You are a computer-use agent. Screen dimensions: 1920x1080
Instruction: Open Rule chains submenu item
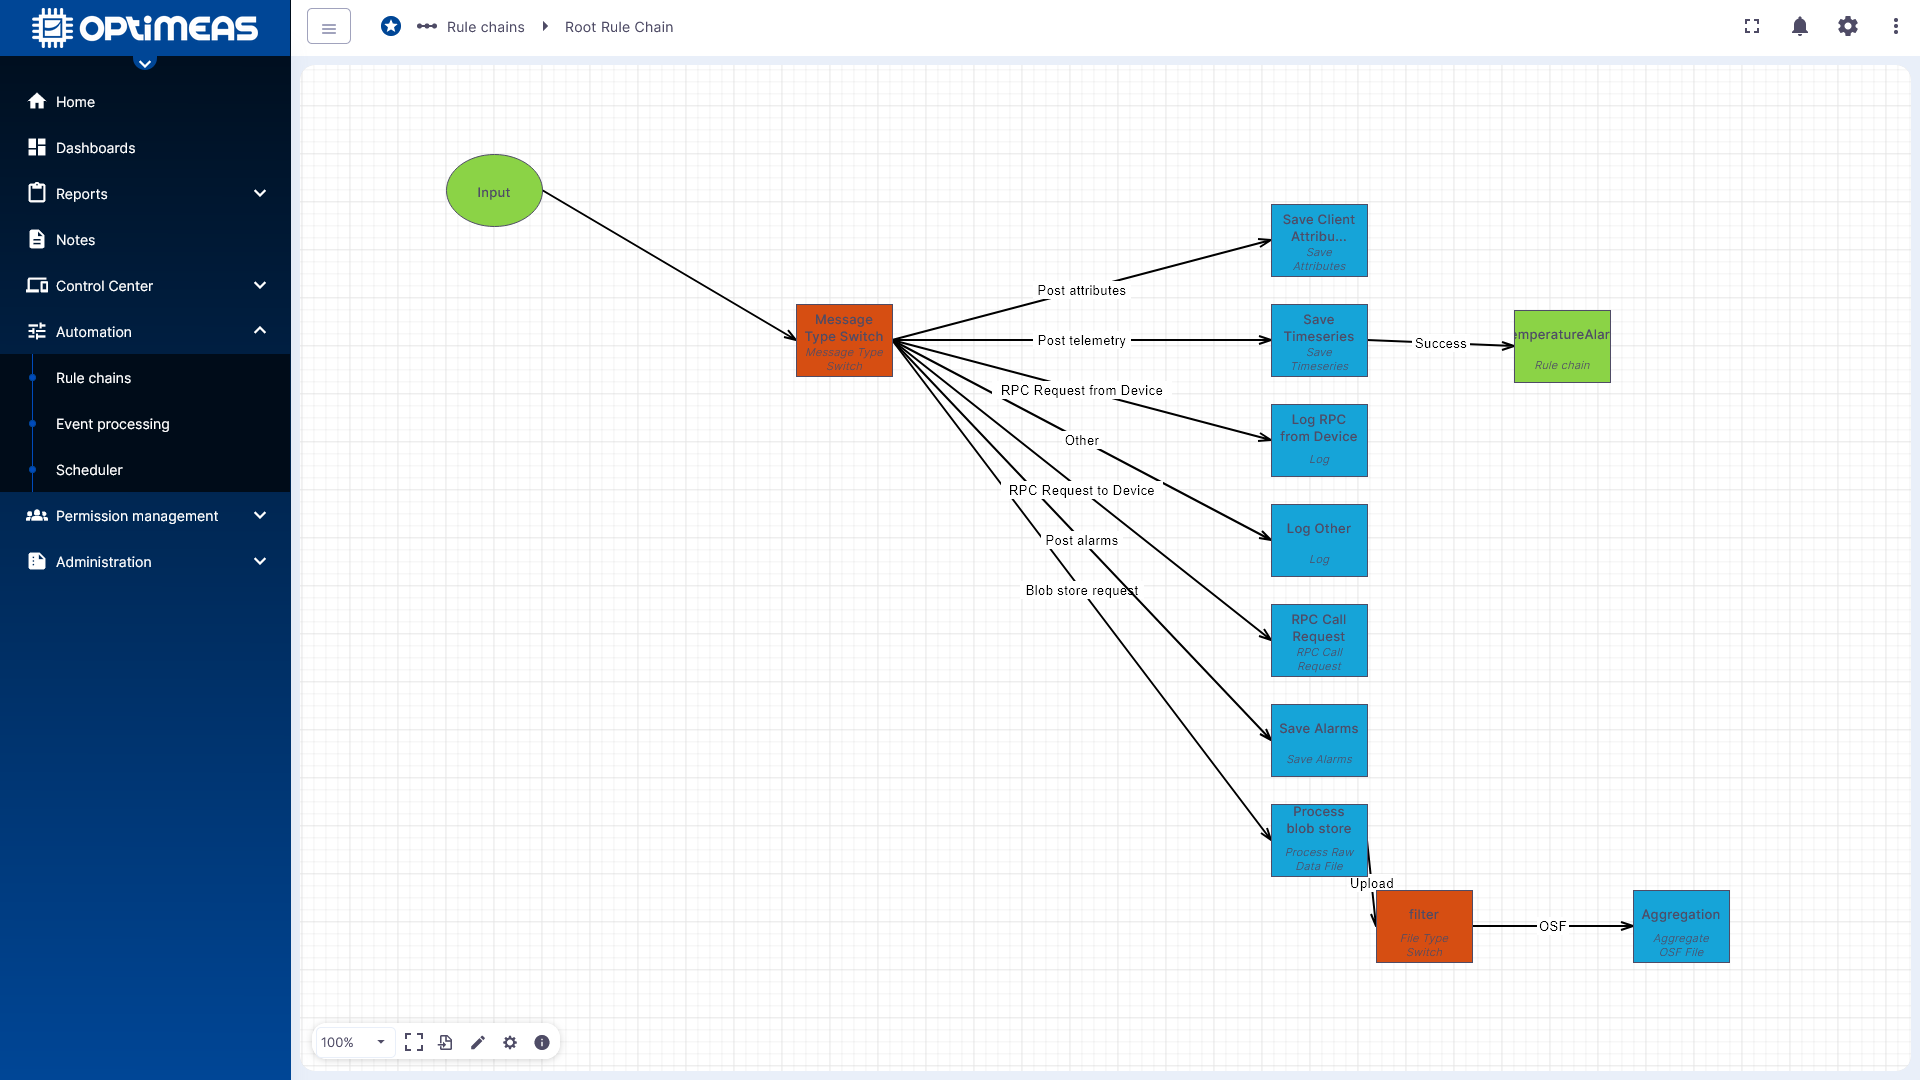[145, 377]
